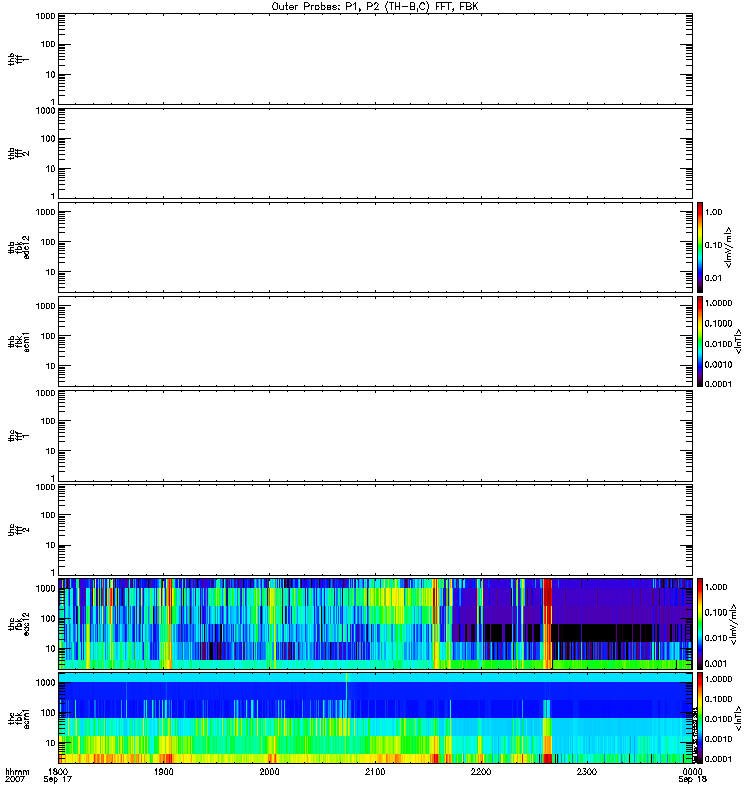Click the 'thc fbk edc12' y-axis label

tap(18, 623)
